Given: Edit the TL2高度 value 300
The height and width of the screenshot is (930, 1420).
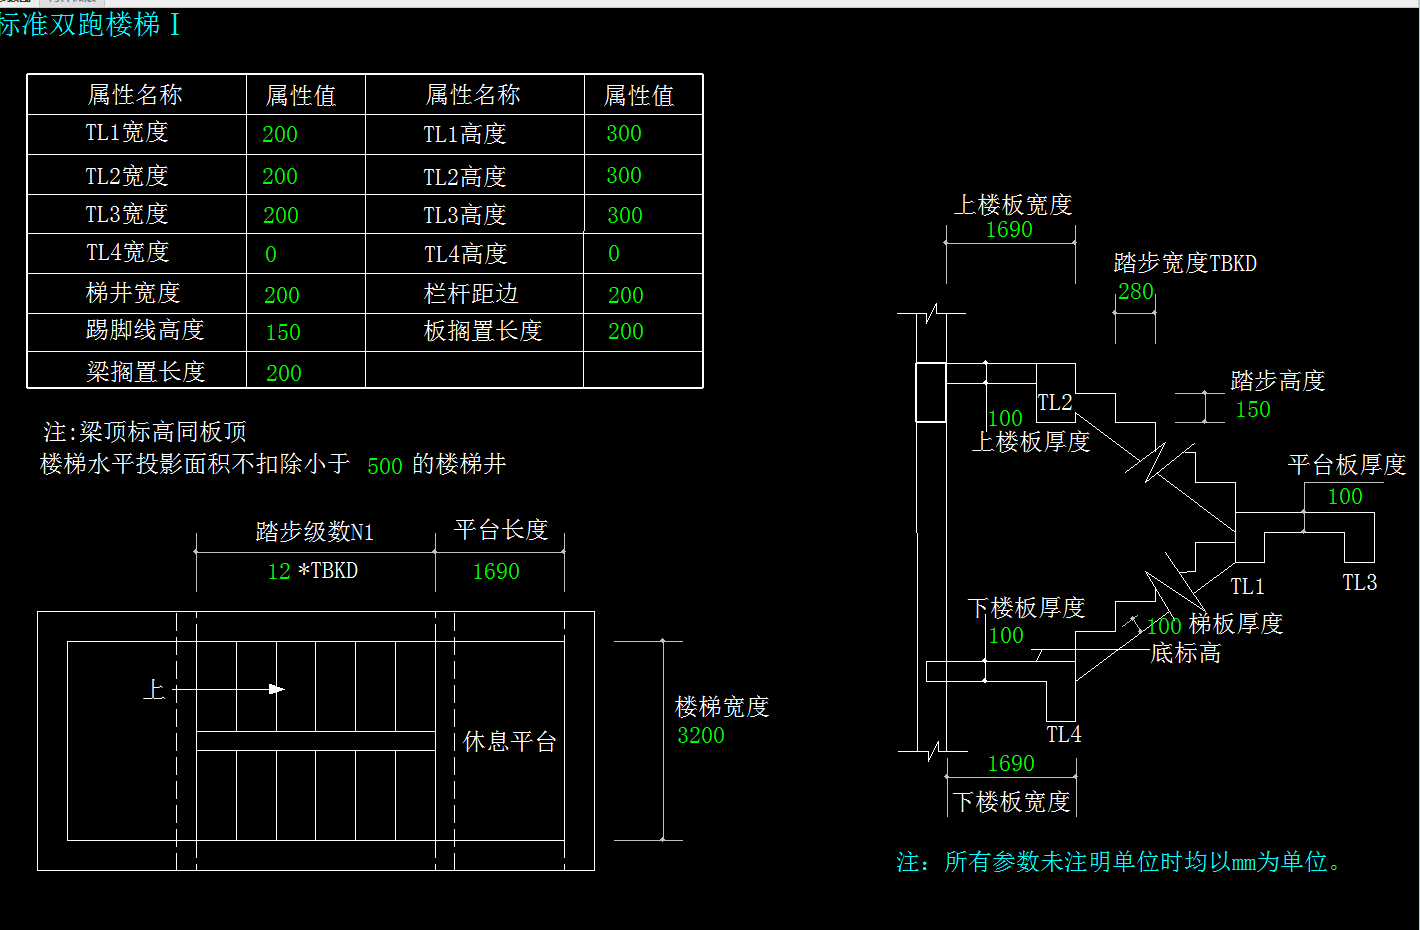Looking at the screenshot, I should tap(624, 176).
